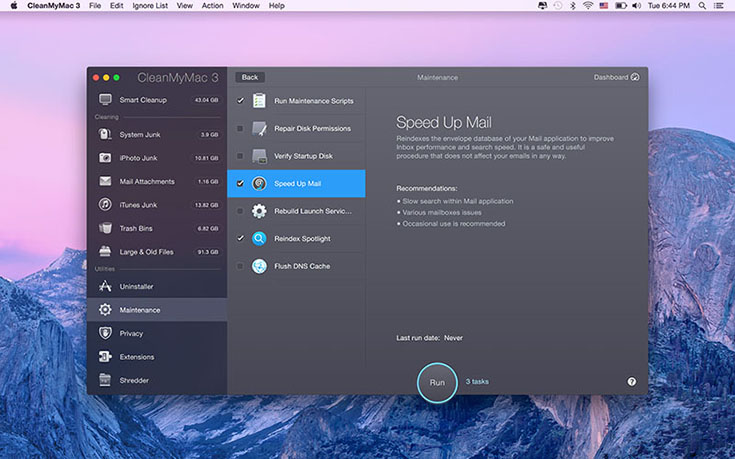
Task: Click the Verify Startup Disk icon
Action: point(259,156)
